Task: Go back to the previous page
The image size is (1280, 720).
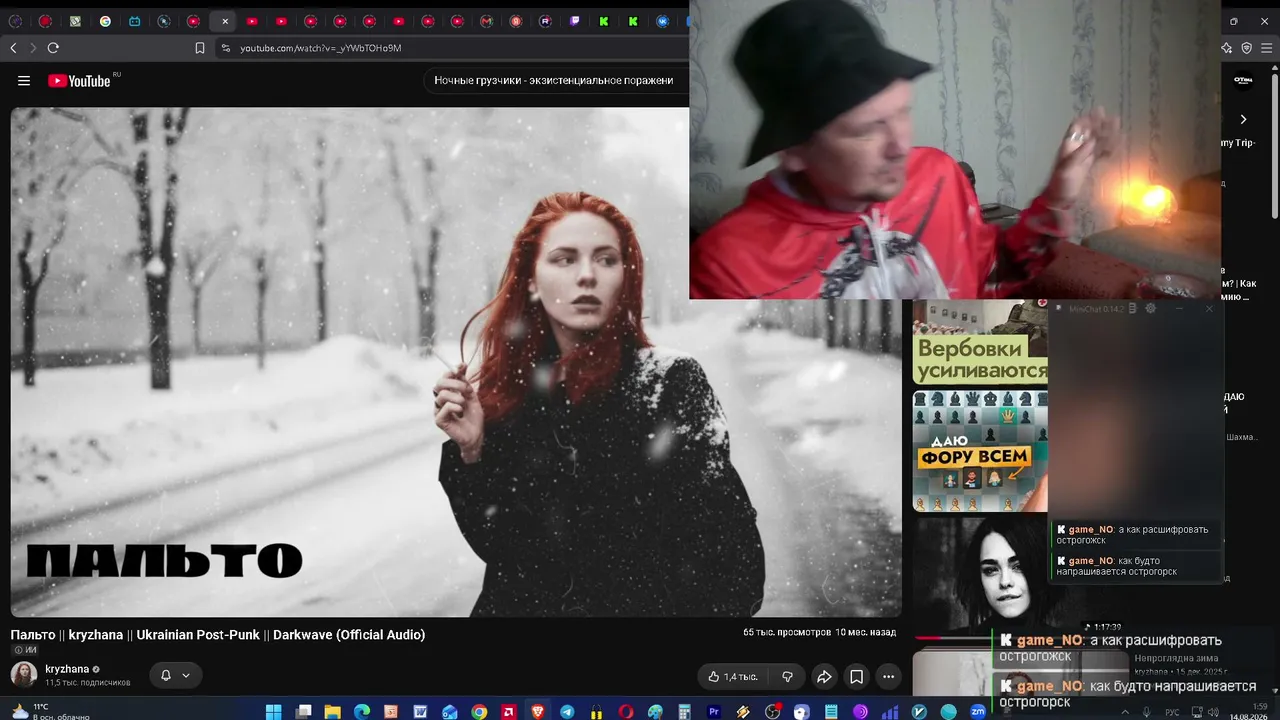Action: click(13, 48)
